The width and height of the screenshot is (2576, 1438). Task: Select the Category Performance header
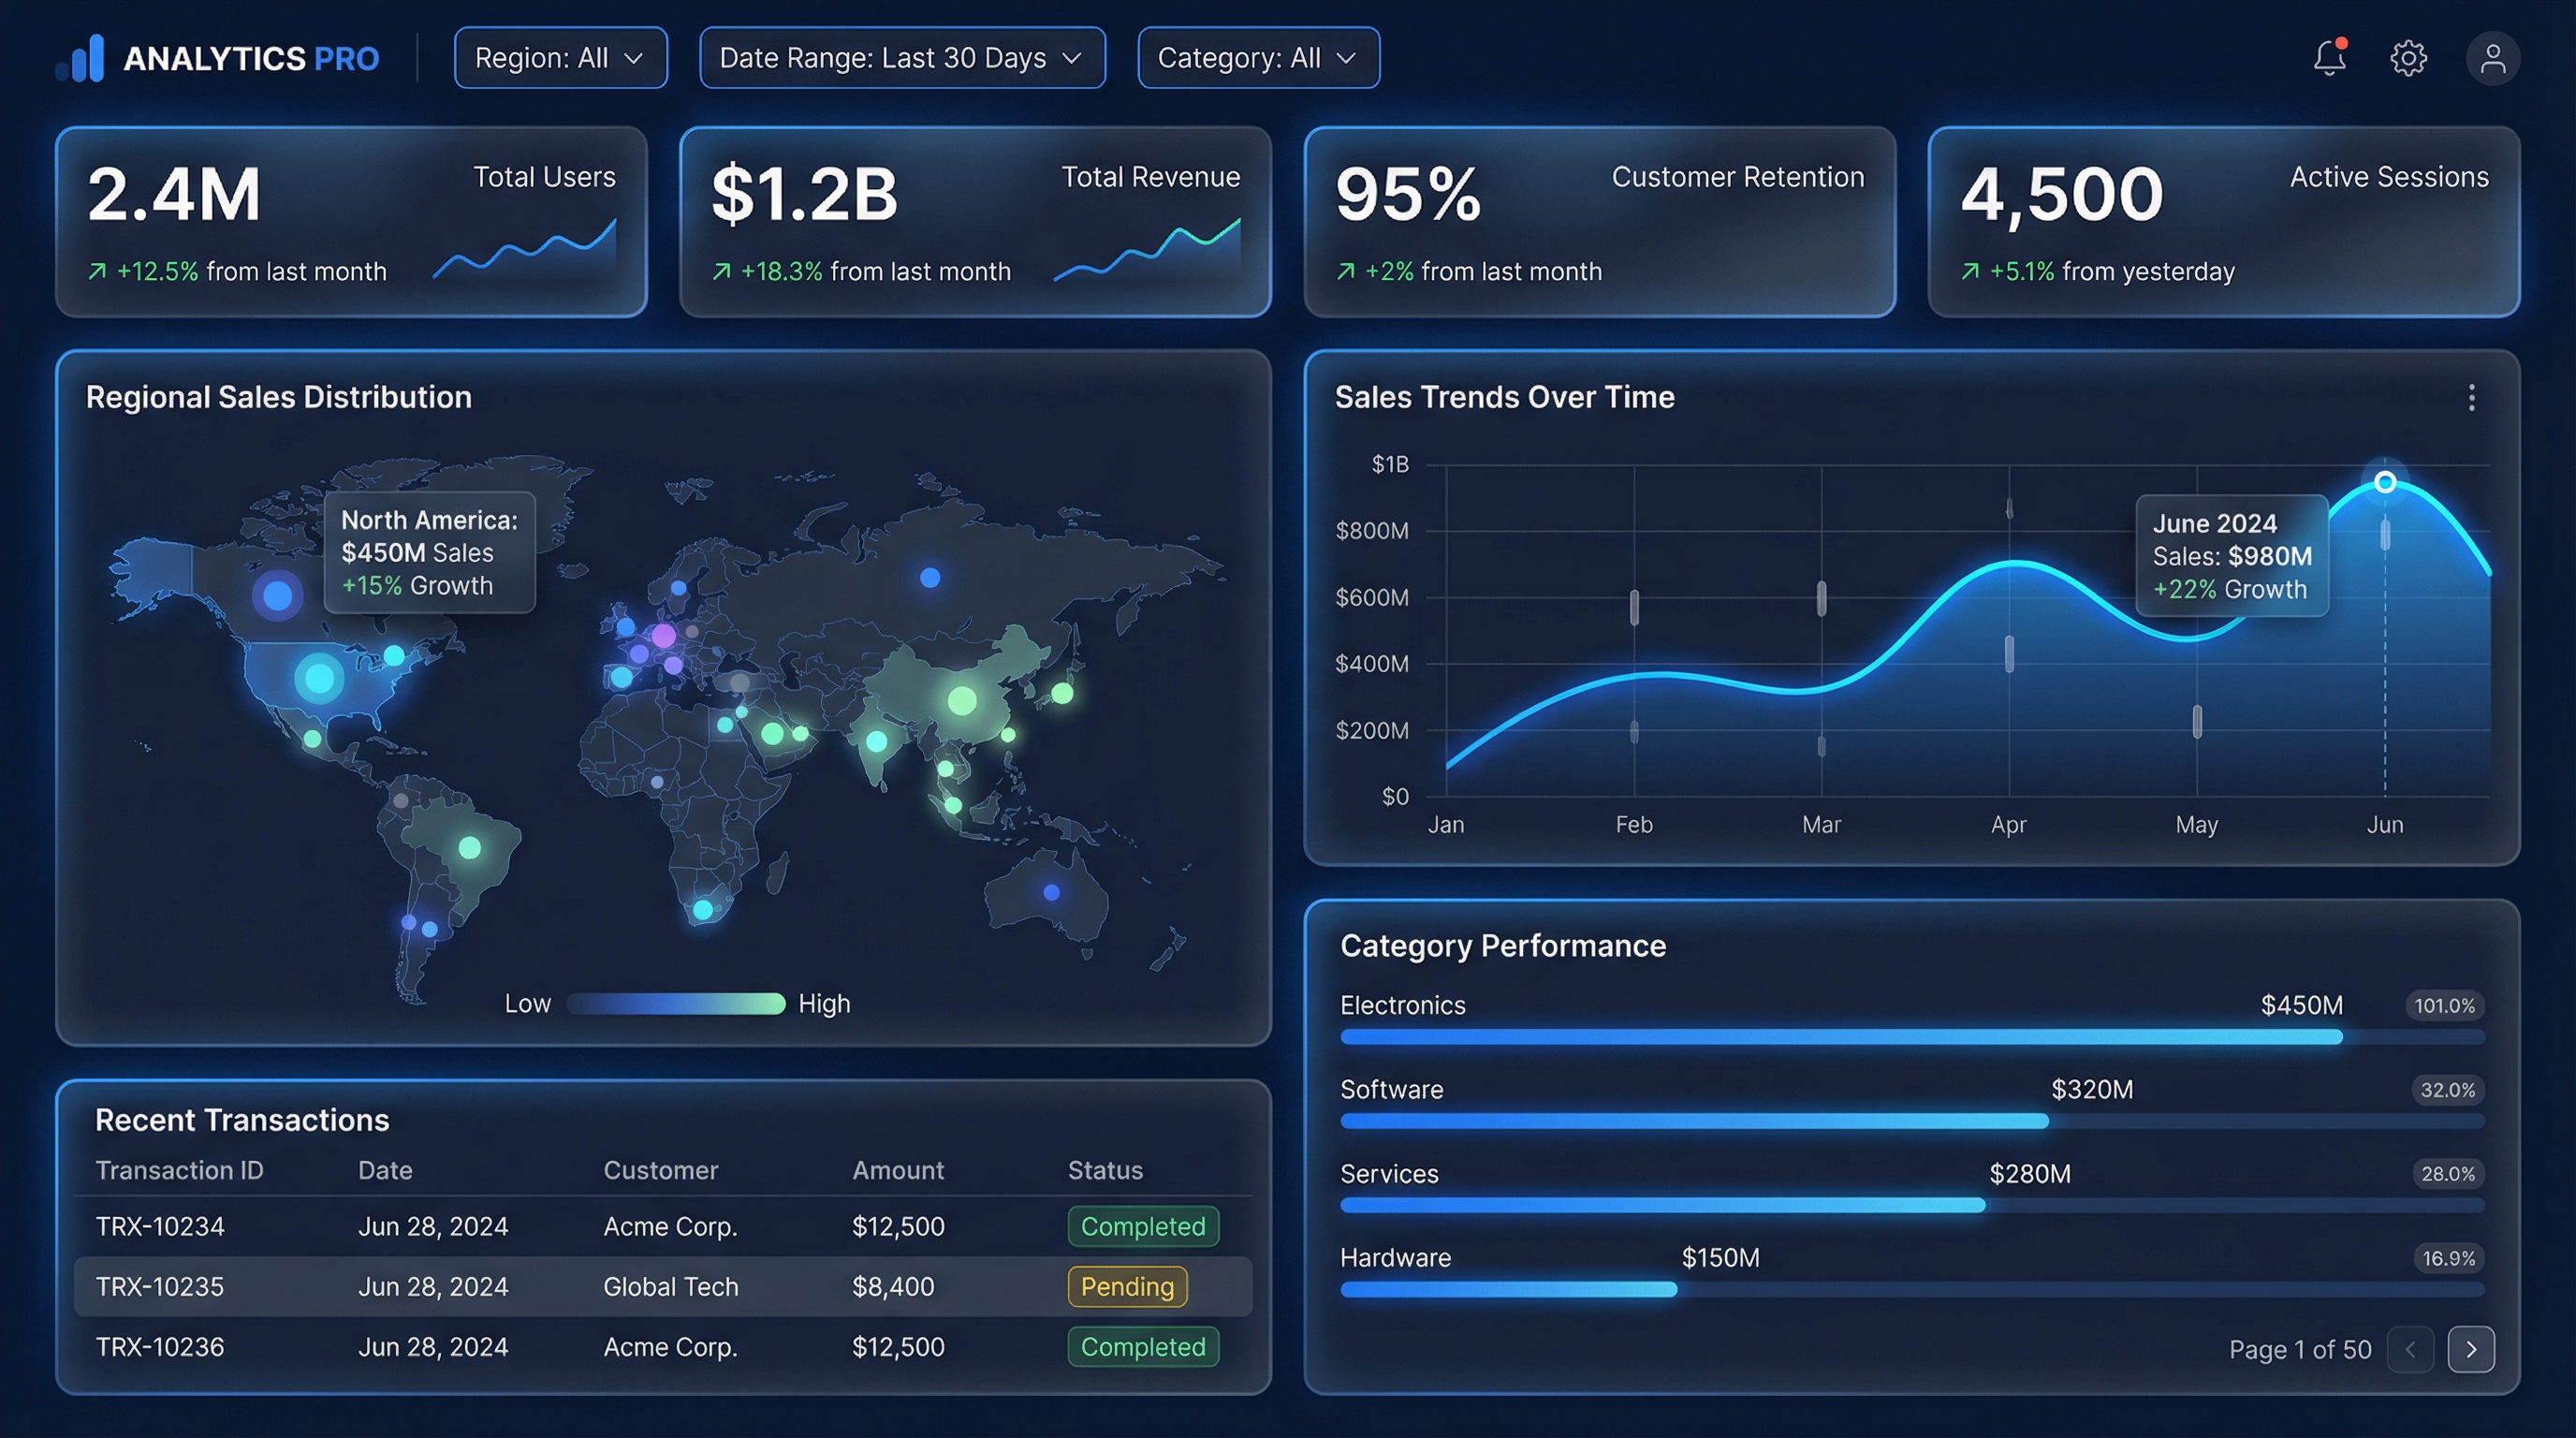(1503, 945)
